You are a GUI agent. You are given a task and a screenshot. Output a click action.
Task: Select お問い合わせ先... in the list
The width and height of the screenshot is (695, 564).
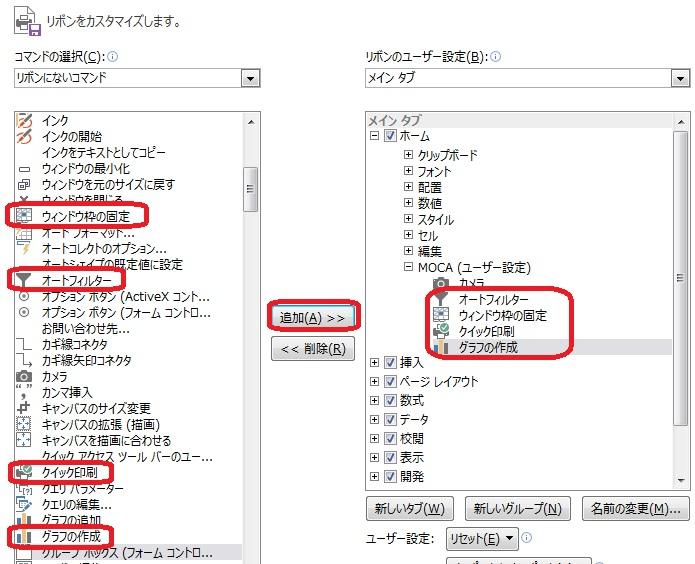[86, 329]
